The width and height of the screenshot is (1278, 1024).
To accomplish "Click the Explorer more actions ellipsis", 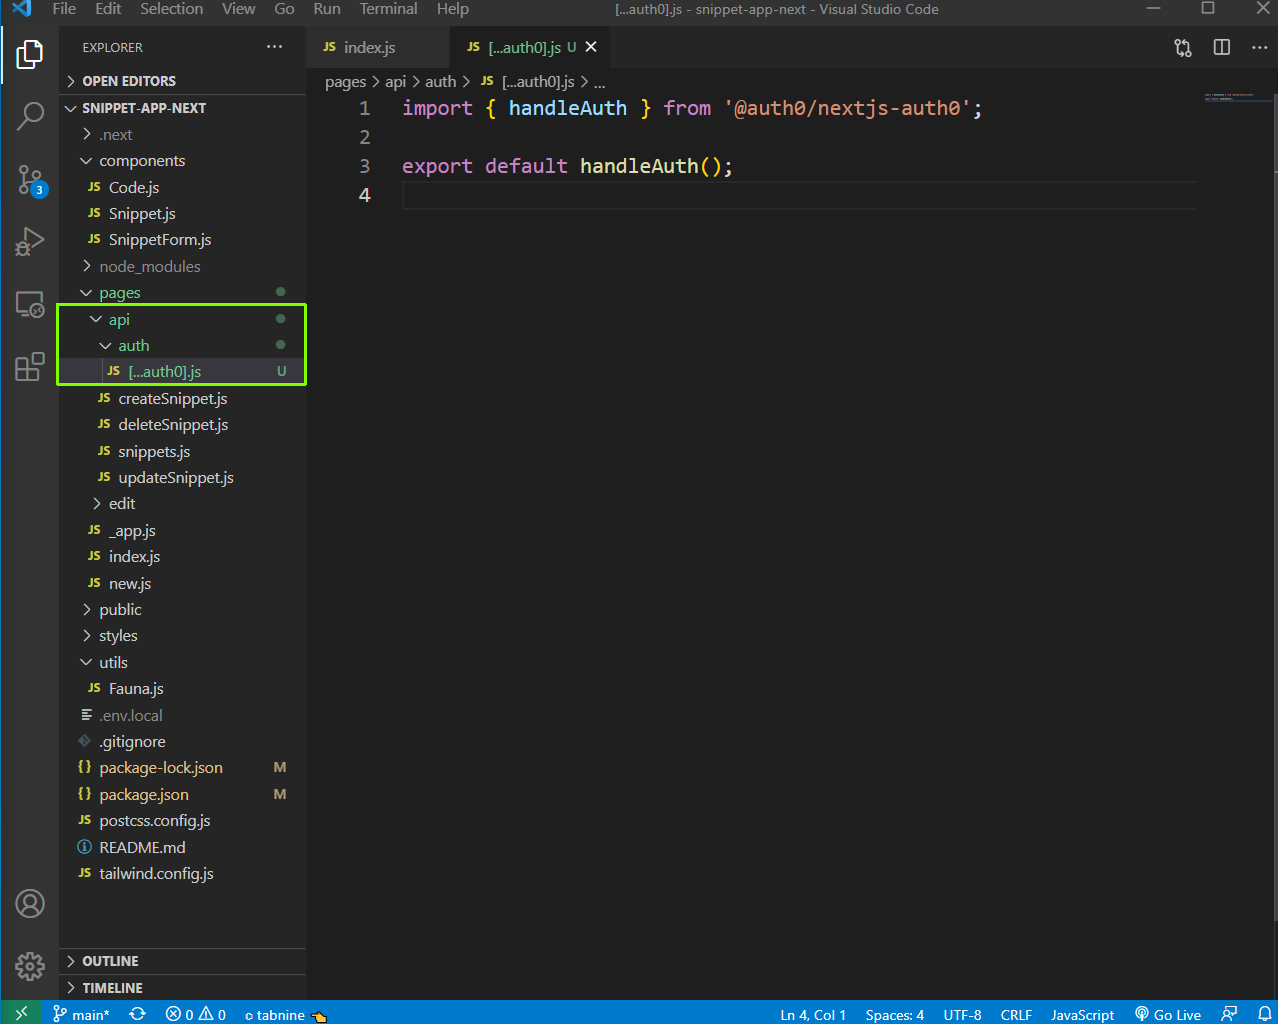I will 274,47.
